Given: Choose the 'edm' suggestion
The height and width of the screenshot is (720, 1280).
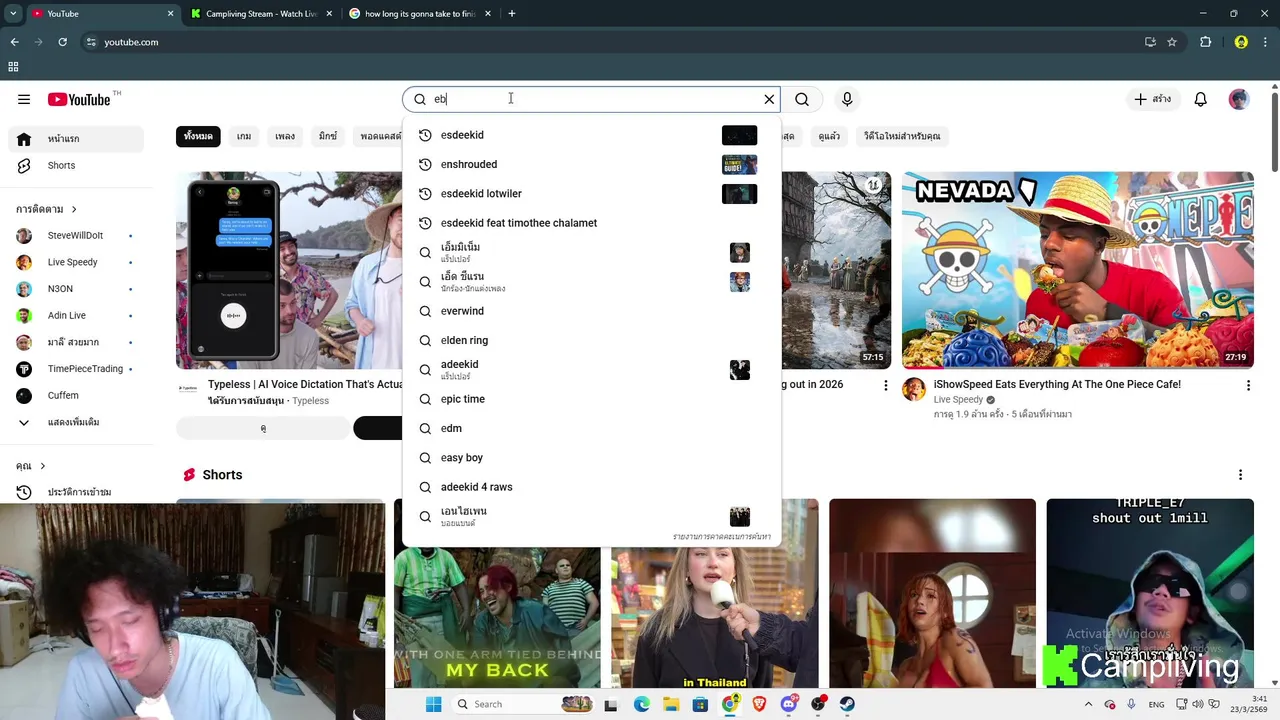Looking at the screenshot, I should 591,428.
